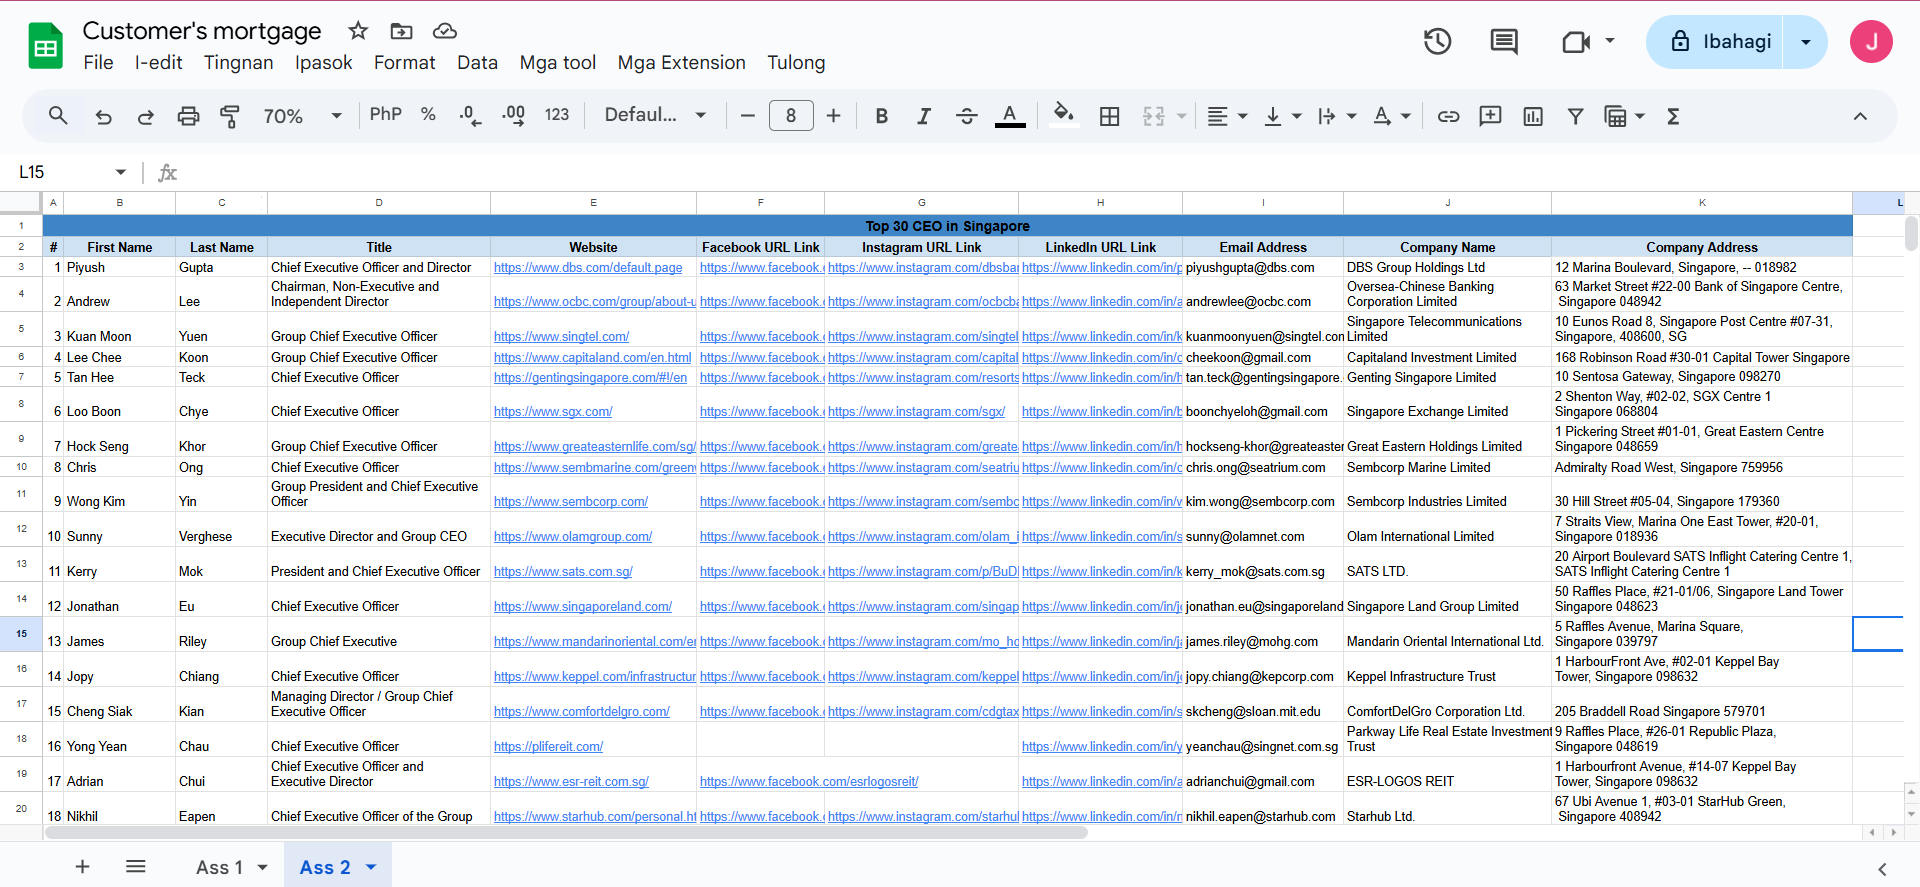Print the spreadsheet
The image size is (1920, 887).
(188, 116)
